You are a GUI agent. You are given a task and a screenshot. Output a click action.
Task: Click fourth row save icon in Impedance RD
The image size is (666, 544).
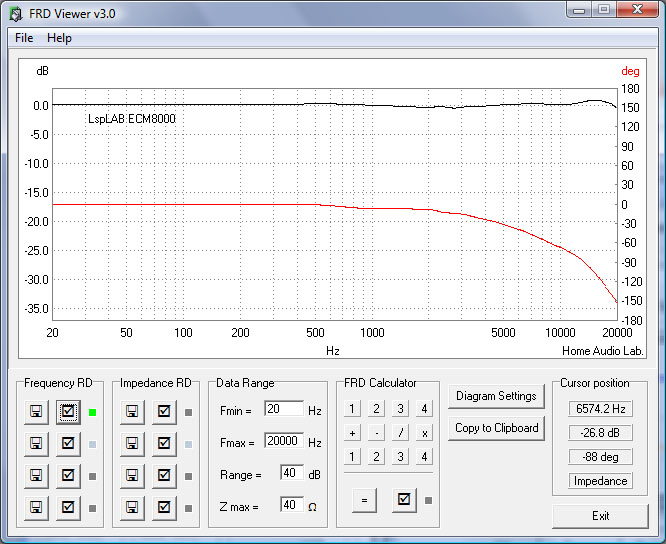[x=132, y=507]
